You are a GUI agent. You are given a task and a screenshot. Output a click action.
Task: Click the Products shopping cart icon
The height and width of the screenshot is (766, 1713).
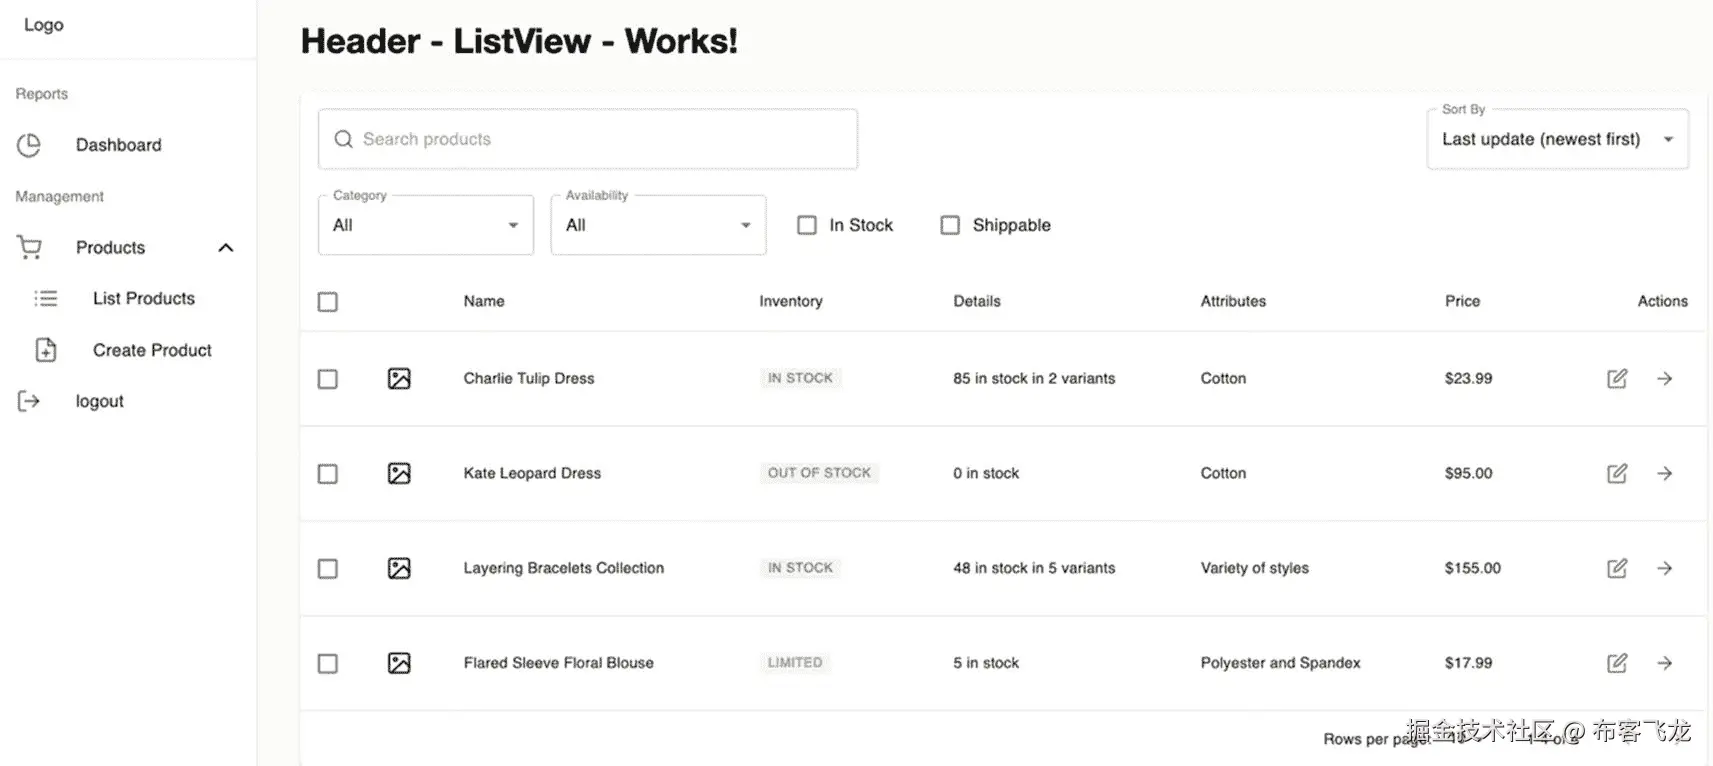tap(29, 247)
